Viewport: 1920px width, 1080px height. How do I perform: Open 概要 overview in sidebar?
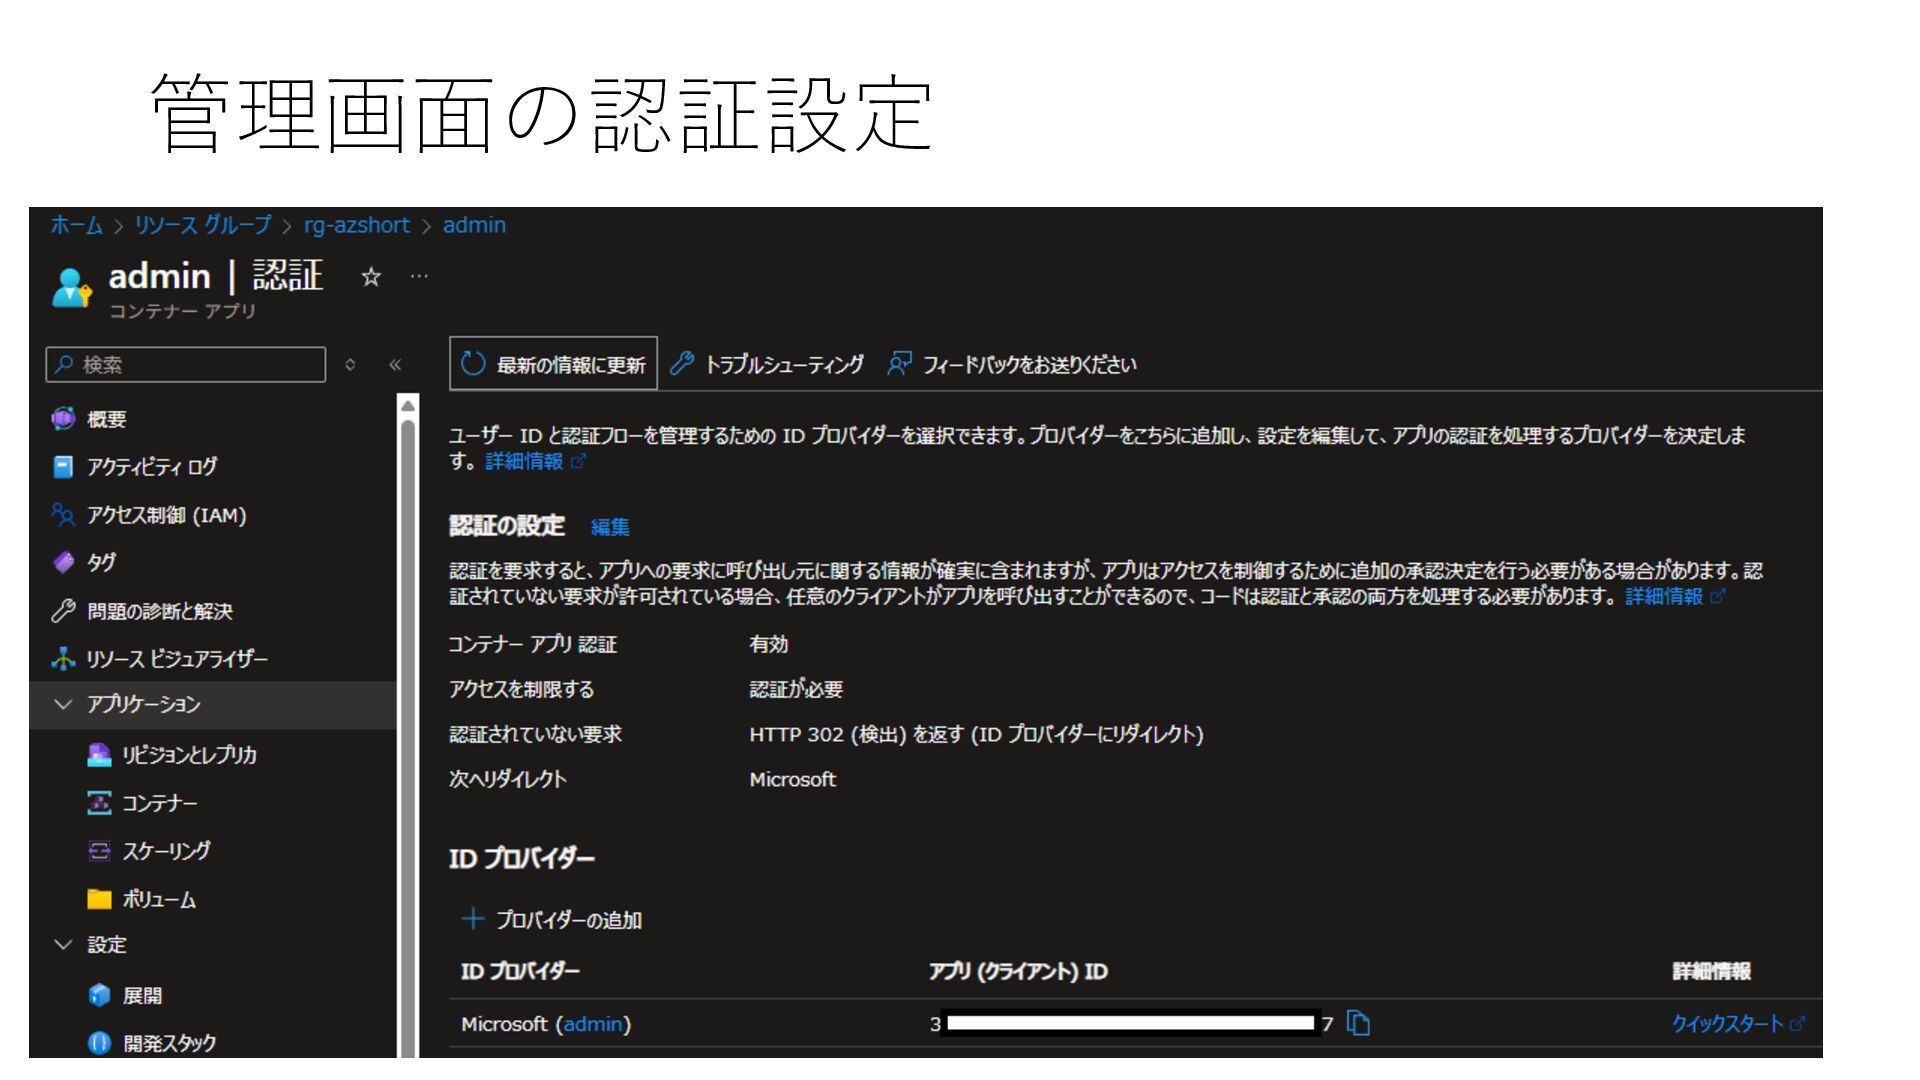106,419
